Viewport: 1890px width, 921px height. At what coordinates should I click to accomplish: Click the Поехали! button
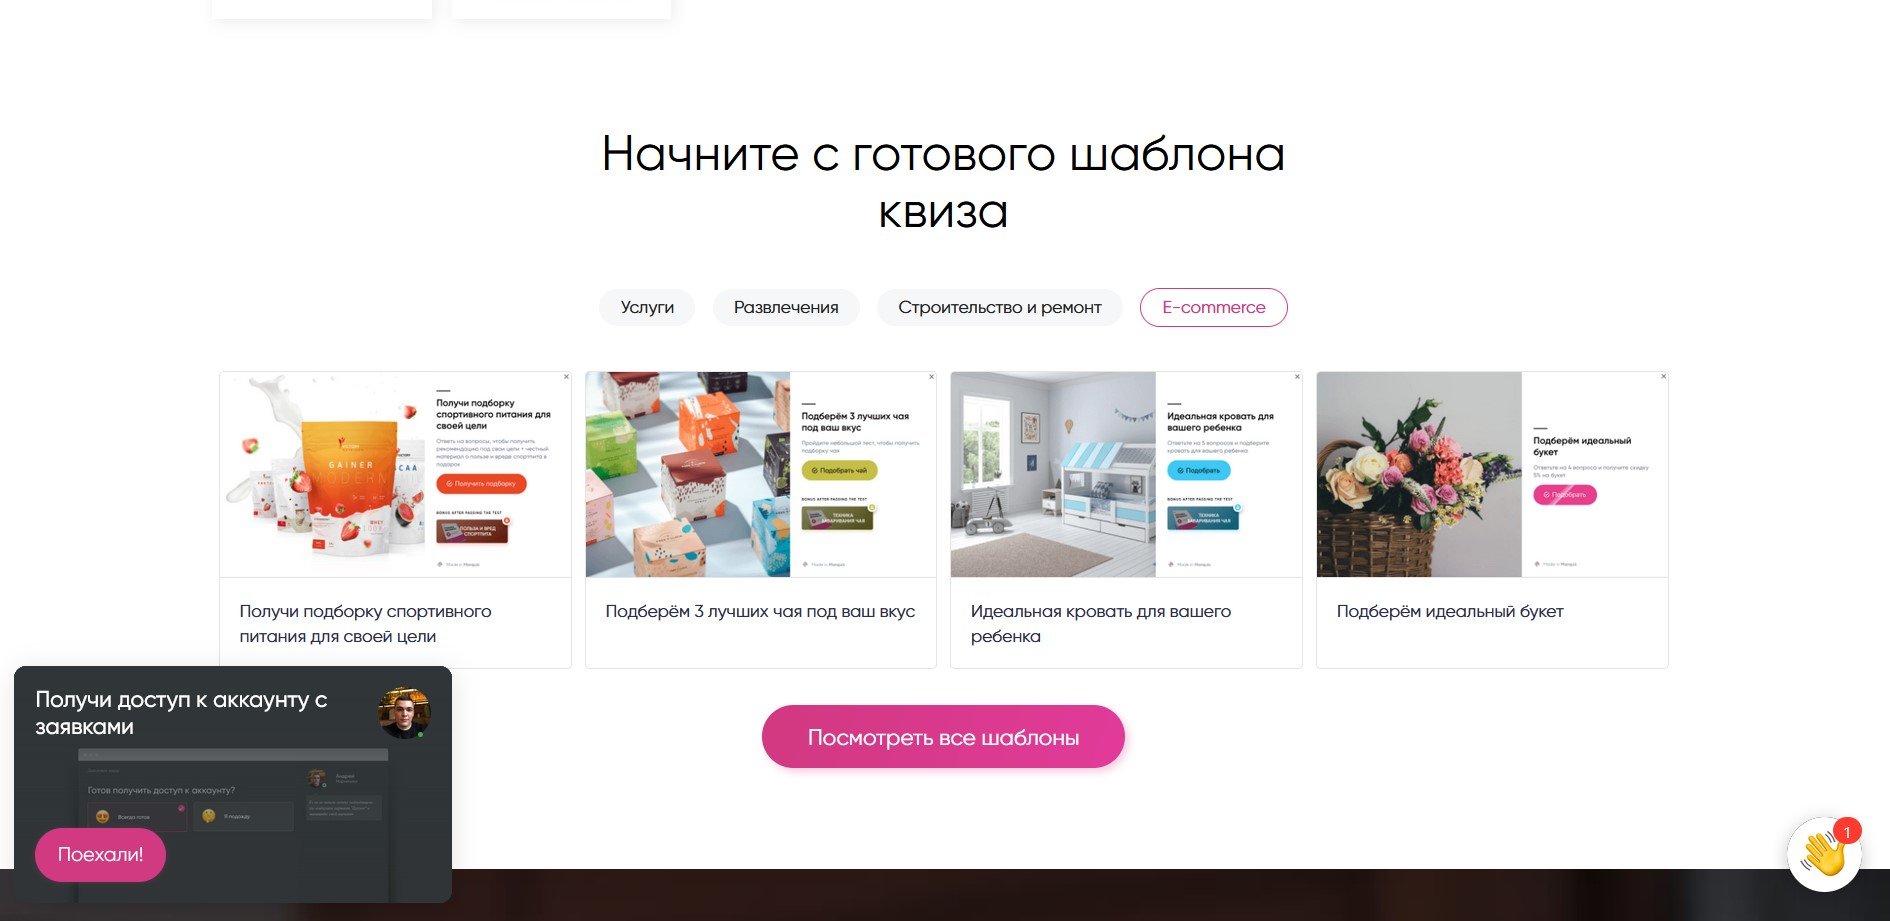point(100,855)
